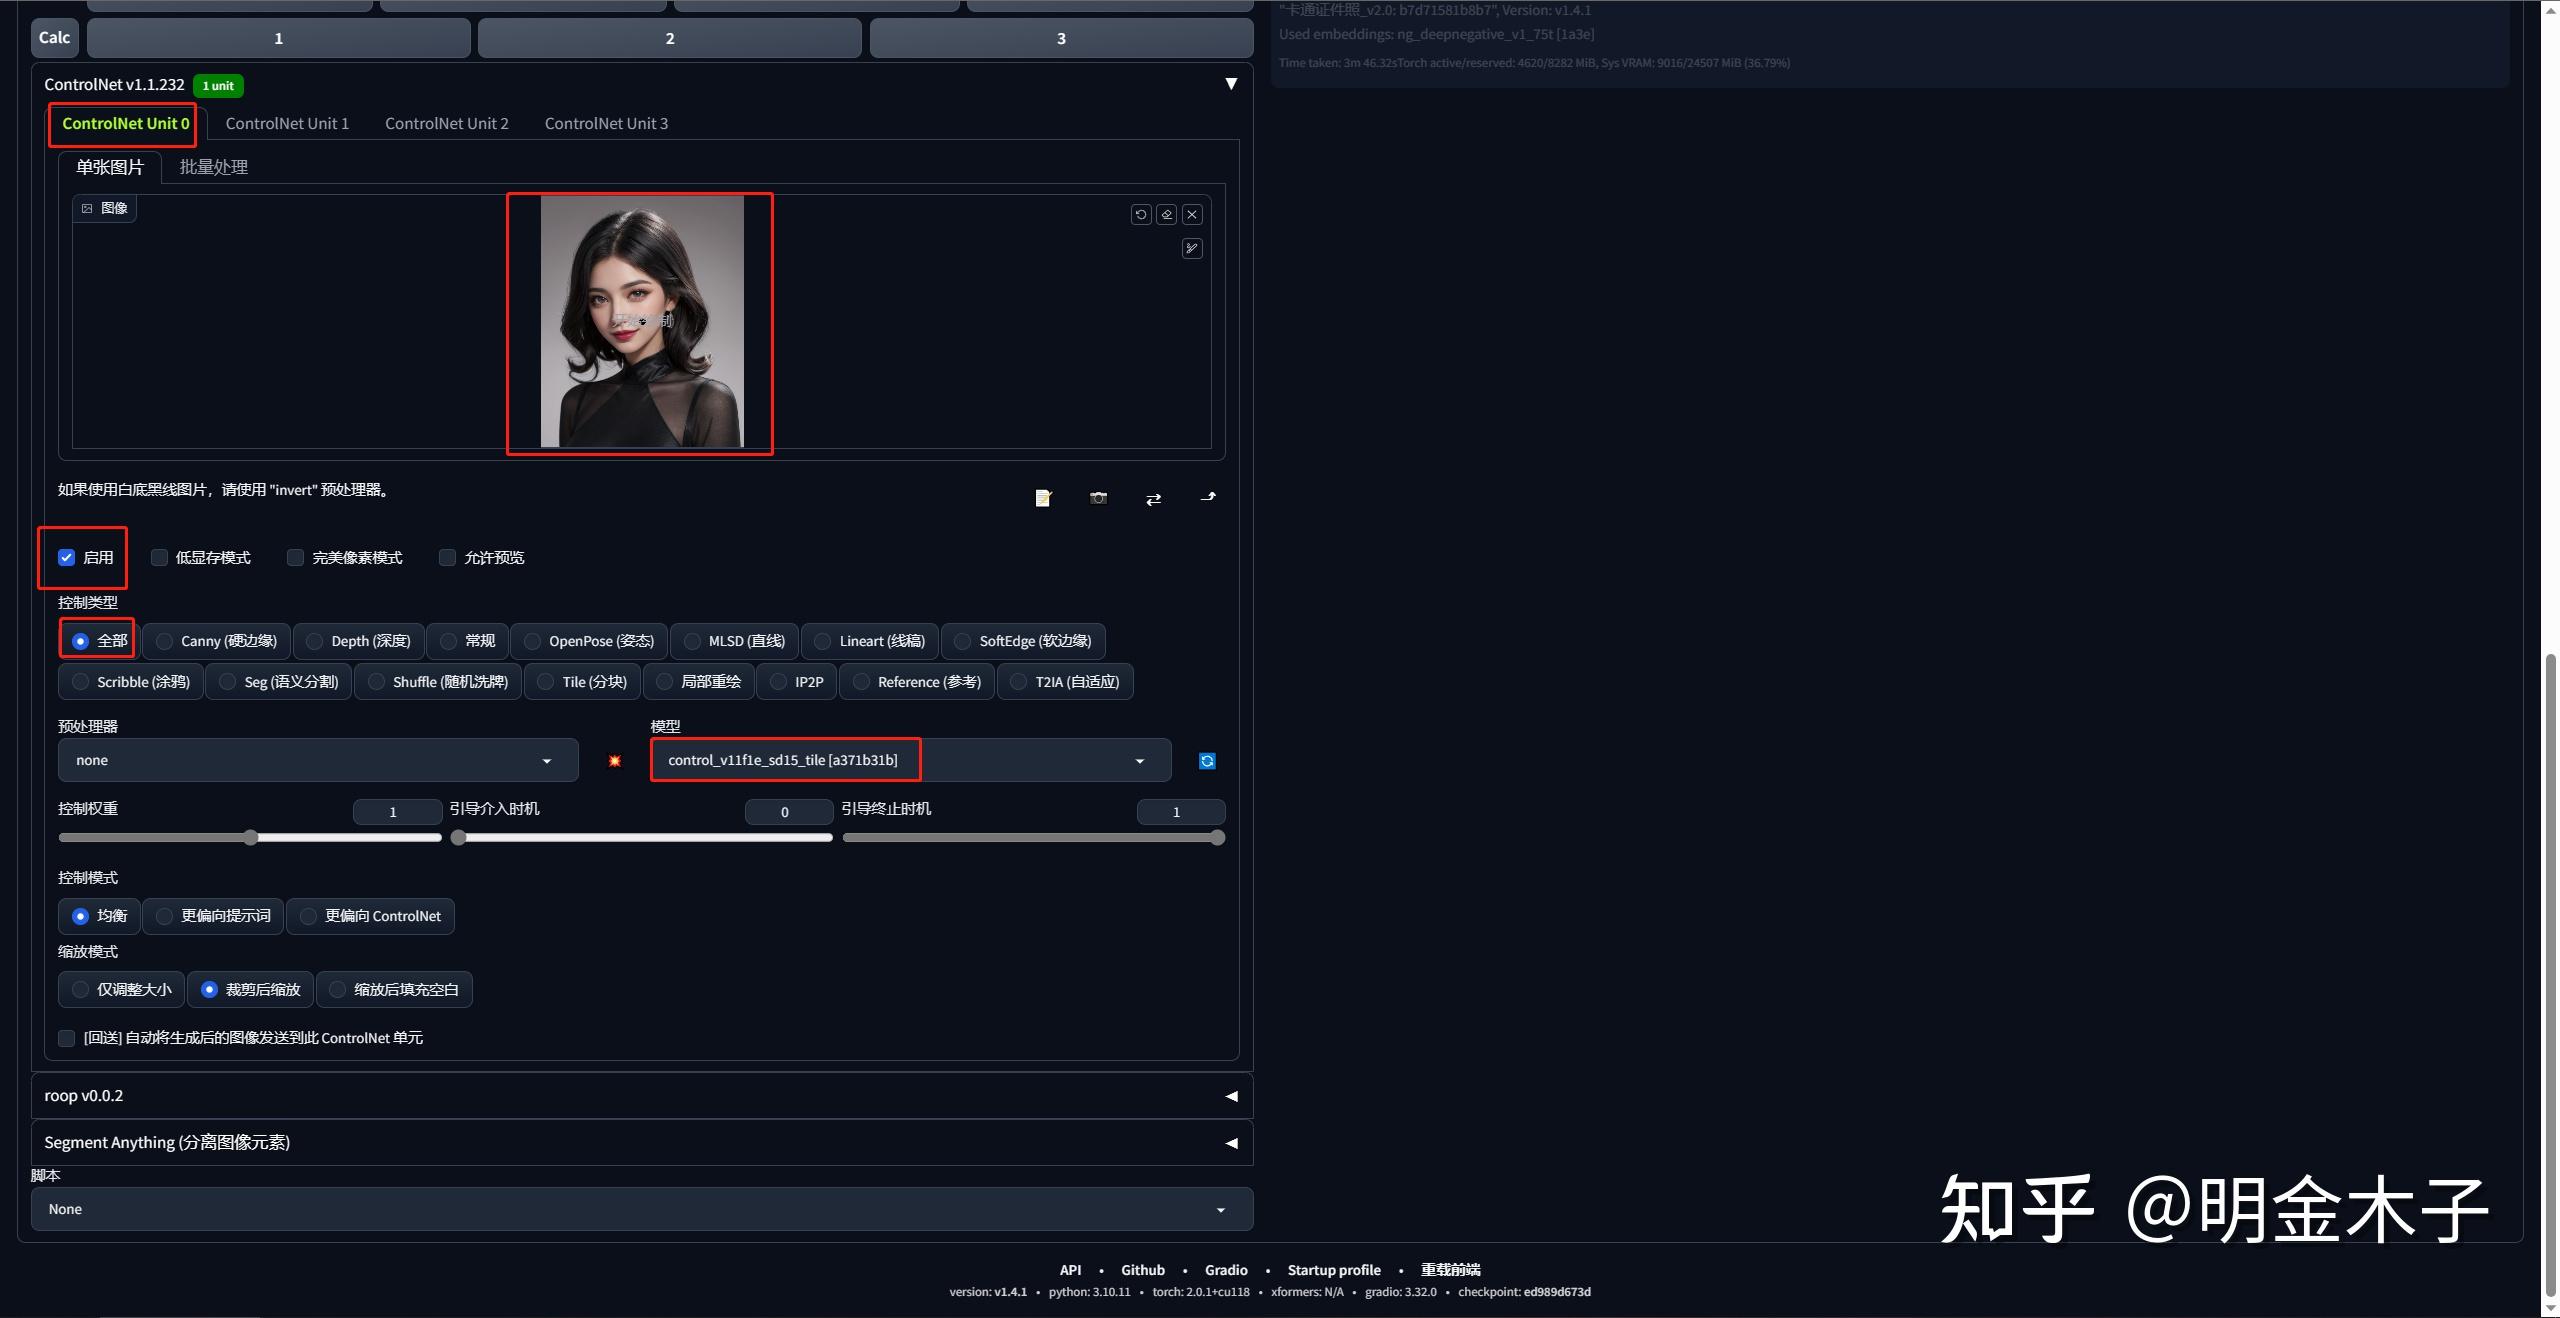Screen dimensions: 2560x1318
Task: Click the mirror swap arrows icon
Action: 1153,498
